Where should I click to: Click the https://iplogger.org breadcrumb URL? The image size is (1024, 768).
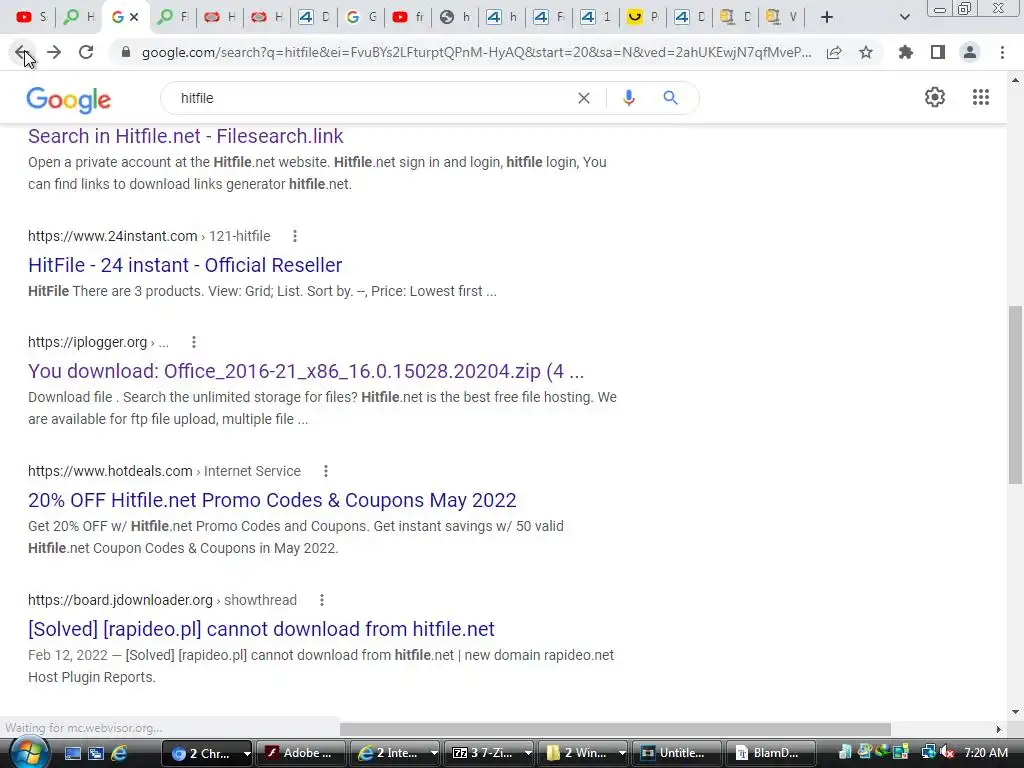click(88, 342)
